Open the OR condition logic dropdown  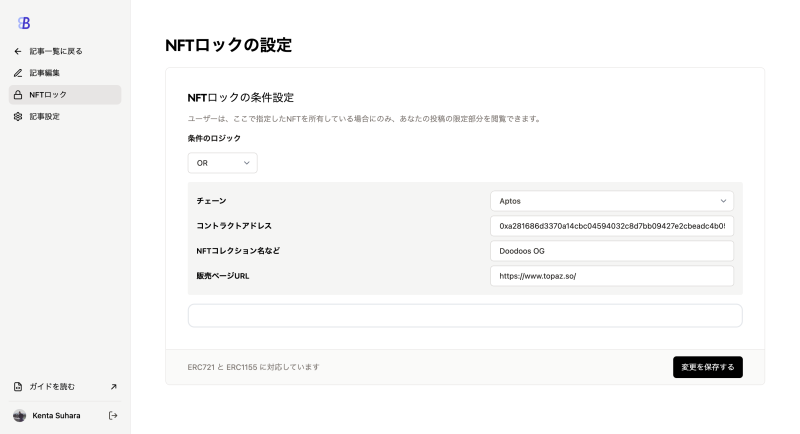click(x=222, y=163)
